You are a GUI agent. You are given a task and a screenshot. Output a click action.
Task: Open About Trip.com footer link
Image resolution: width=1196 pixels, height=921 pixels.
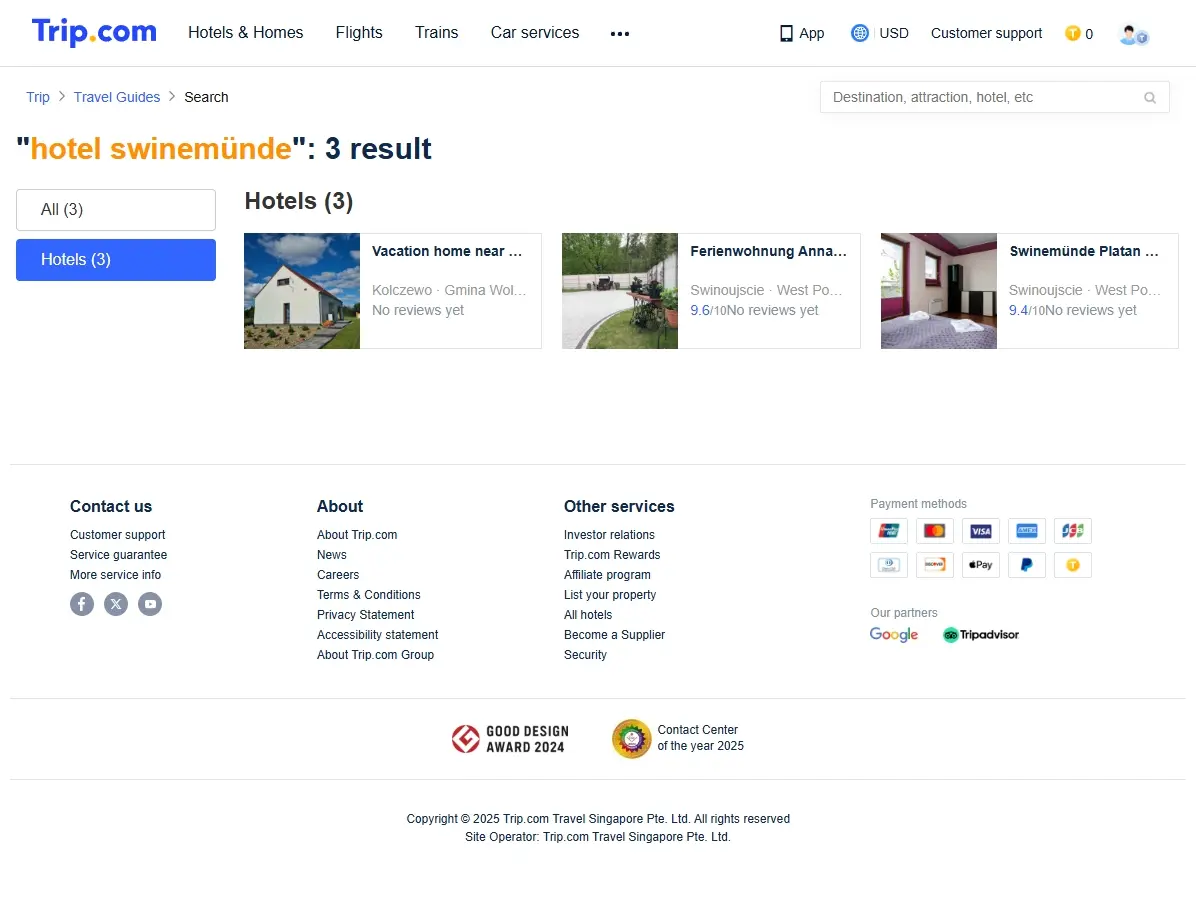click(x=357, y=535)
